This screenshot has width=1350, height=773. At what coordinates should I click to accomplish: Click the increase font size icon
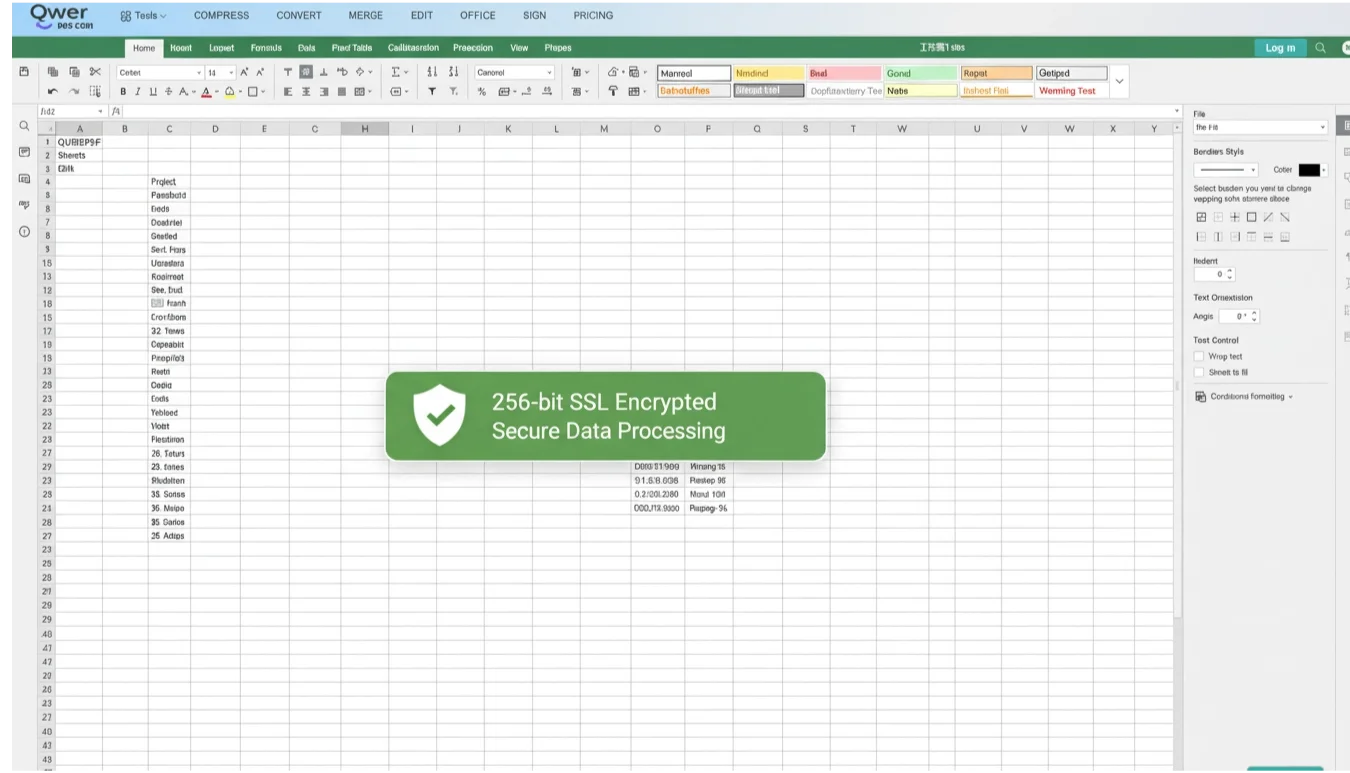pos(244,72)
